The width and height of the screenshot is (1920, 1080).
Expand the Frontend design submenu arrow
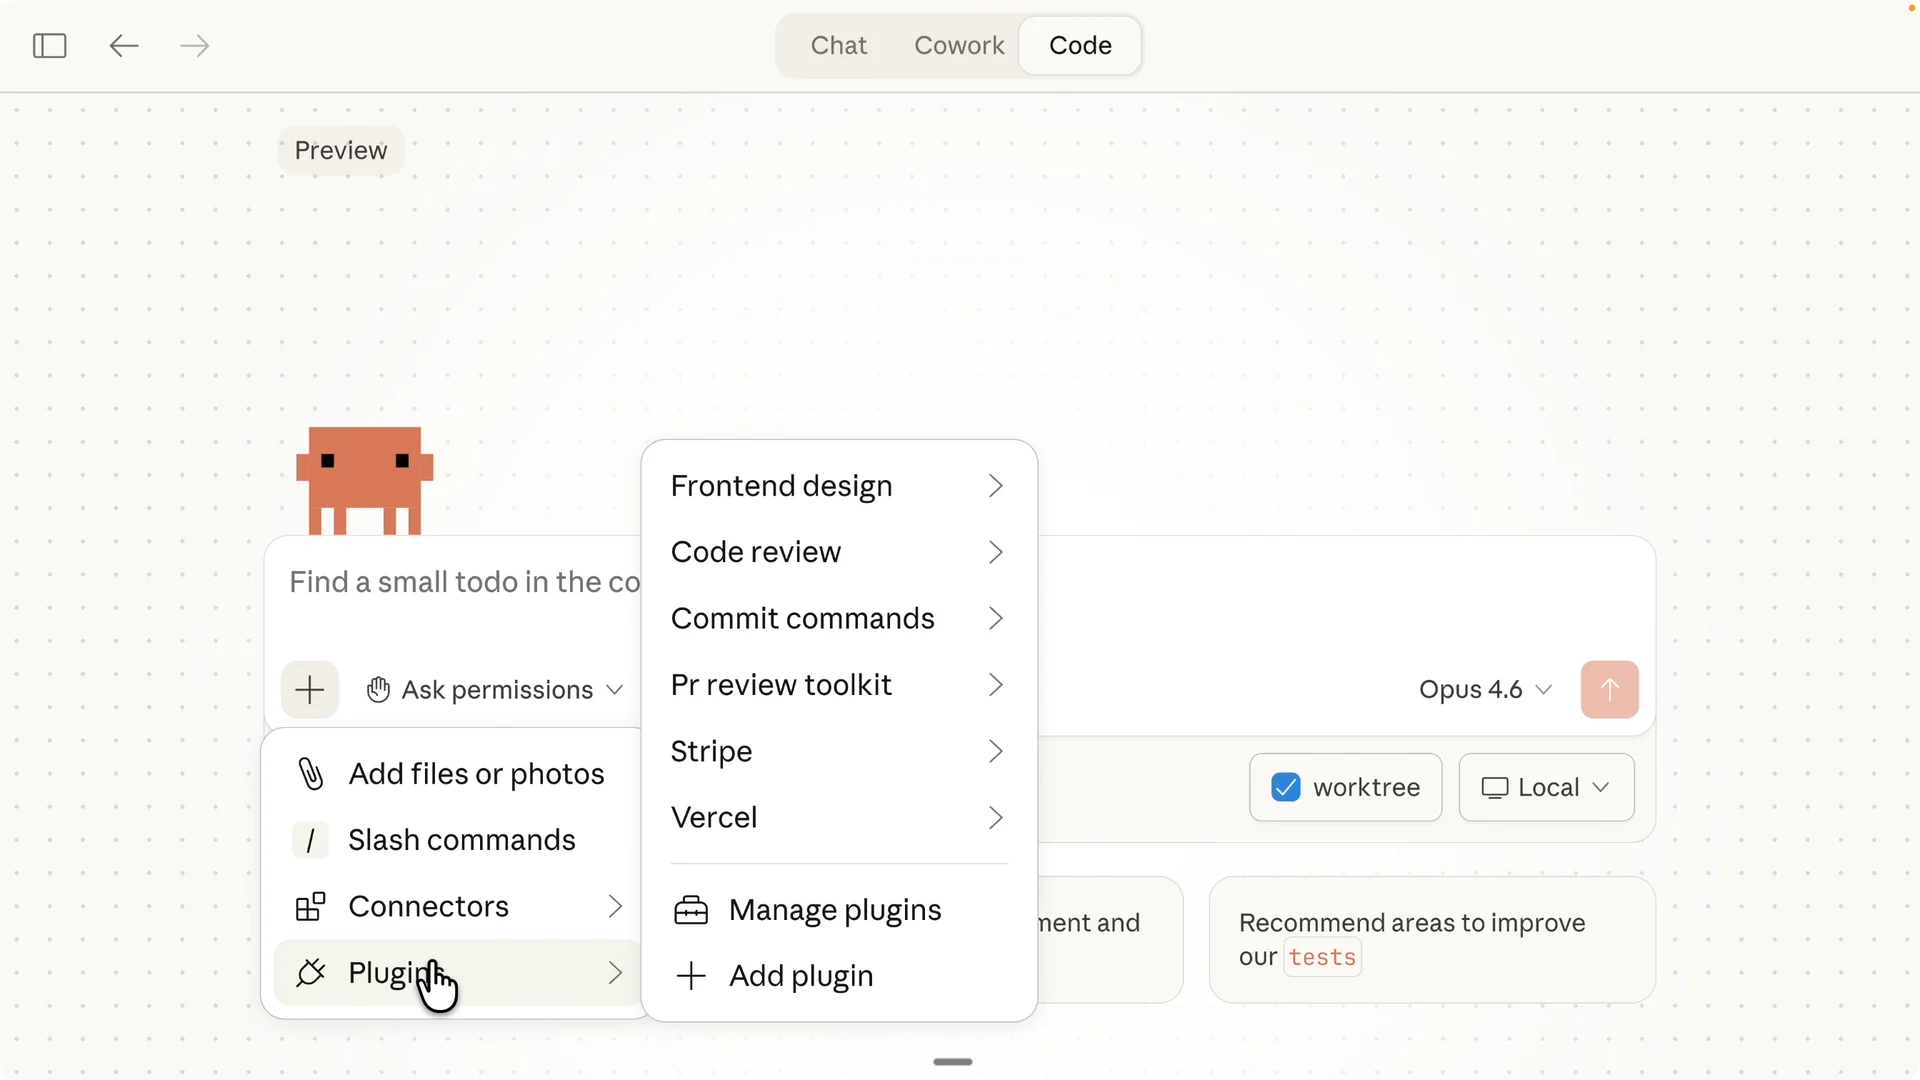[x=995, y=486]
